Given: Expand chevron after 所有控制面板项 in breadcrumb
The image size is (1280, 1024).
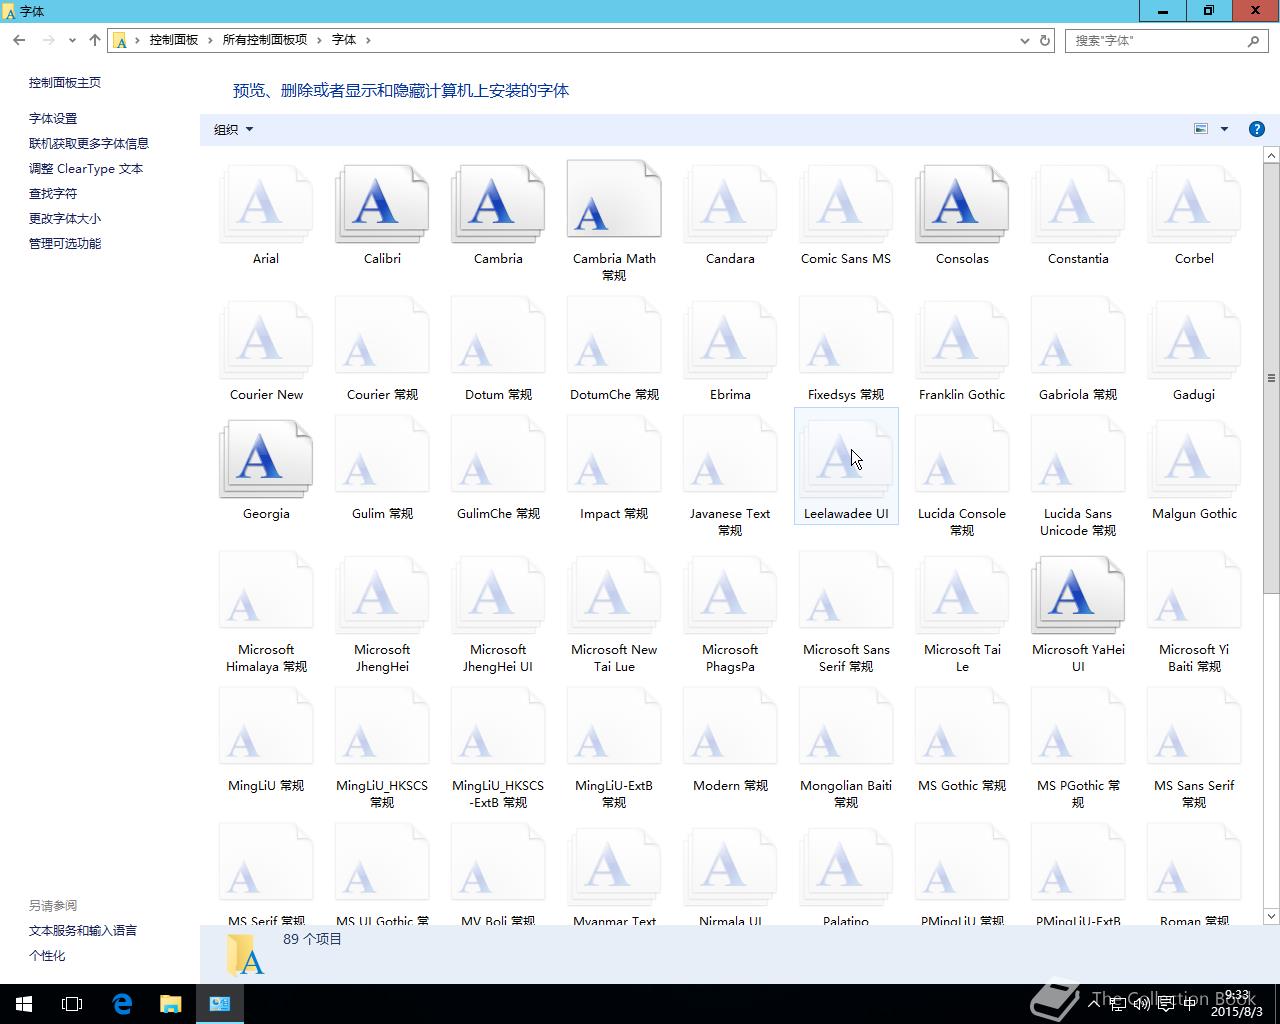Looking at the screenshot, I should [x=320, y=40].
